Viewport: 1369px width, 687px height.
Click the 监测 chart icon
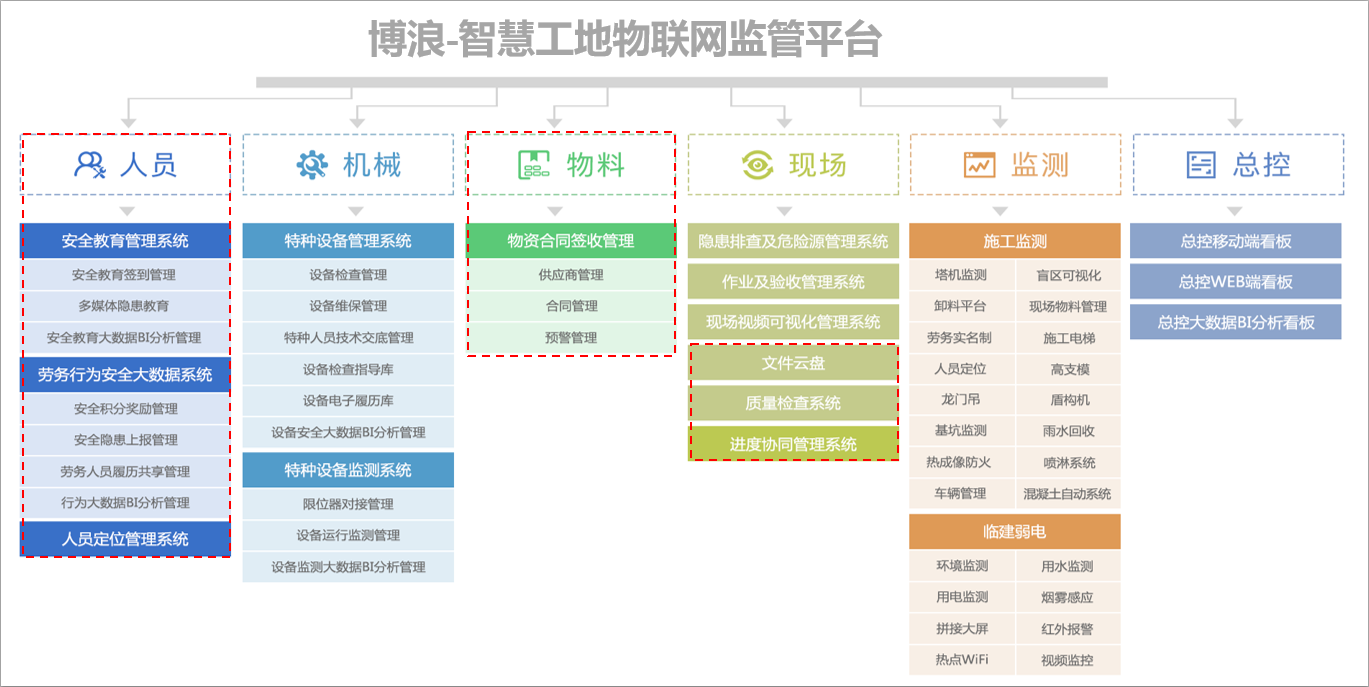point(979,164)
